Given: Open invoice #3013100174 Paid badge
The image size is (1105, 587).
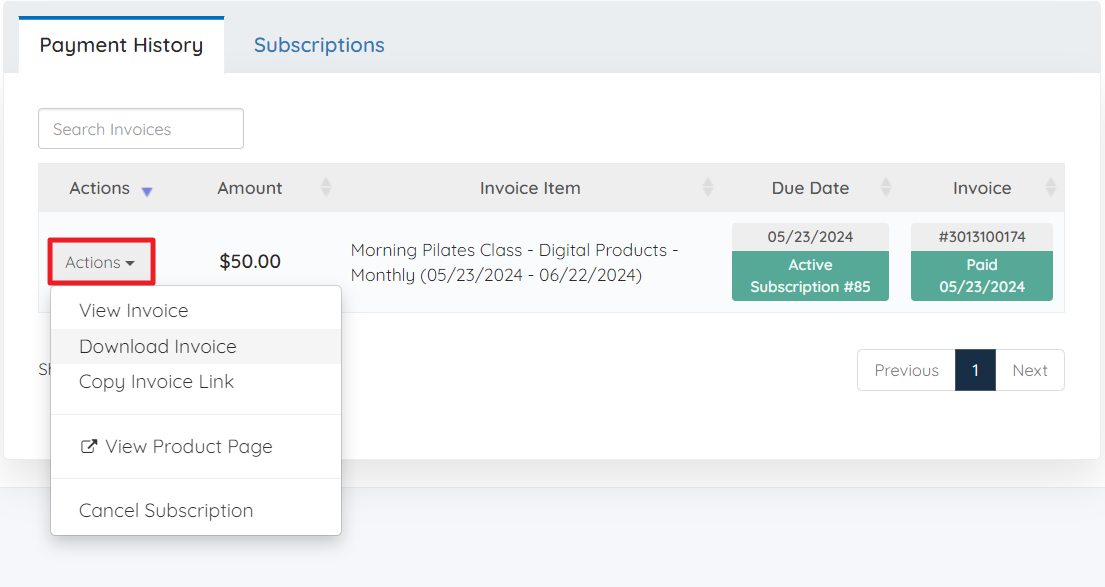Looking at the screenshot, I should 981,276.
